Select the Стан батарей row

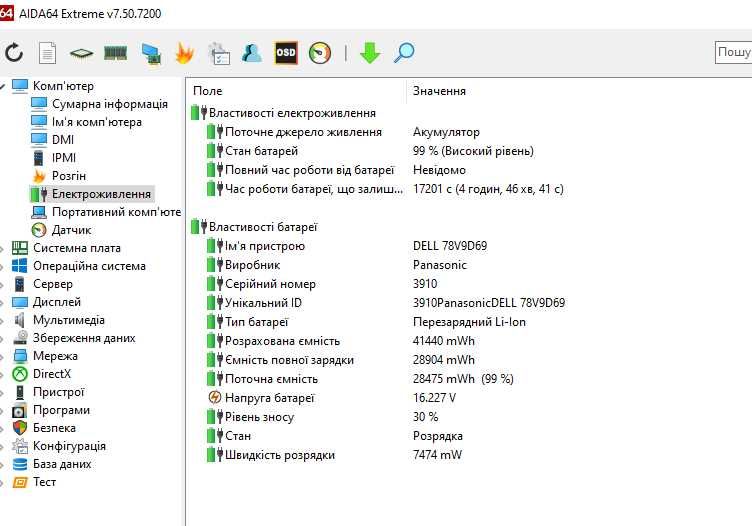click(x=370, y=151)
